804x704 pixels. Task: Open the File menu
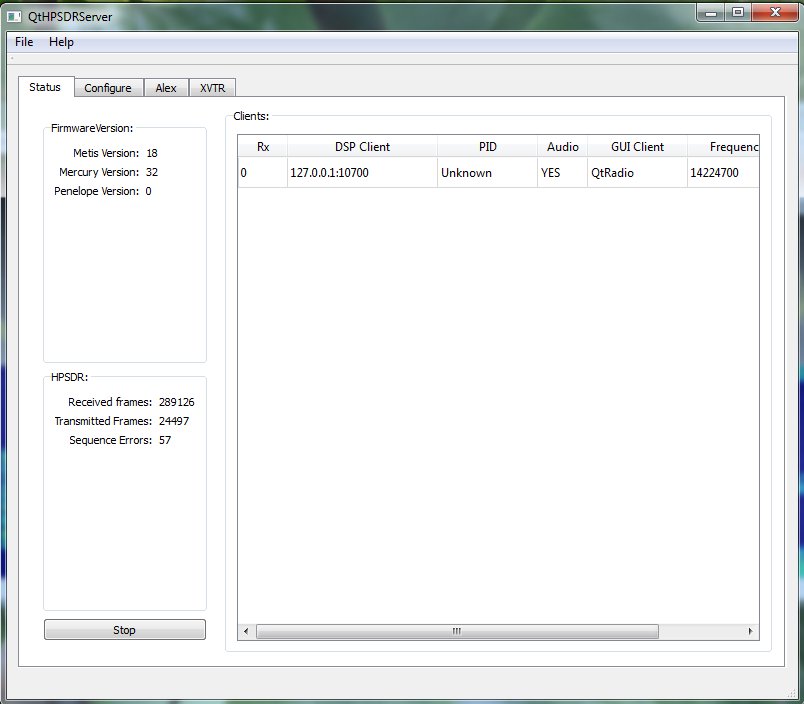(24, 42)
